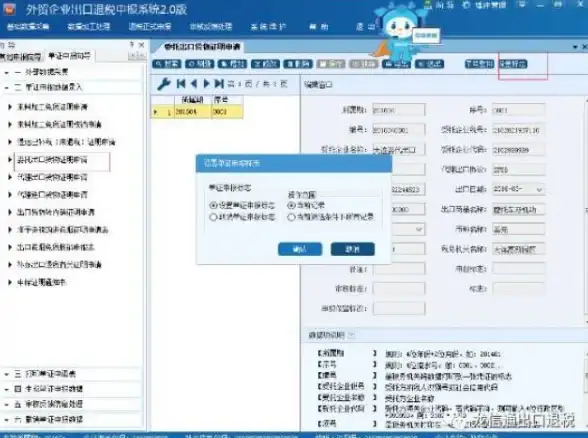Open 代理出口货物证明申请 in the tree
This screenshot has width=588, height=438.
pyautogui.click(x=52, y=177)
